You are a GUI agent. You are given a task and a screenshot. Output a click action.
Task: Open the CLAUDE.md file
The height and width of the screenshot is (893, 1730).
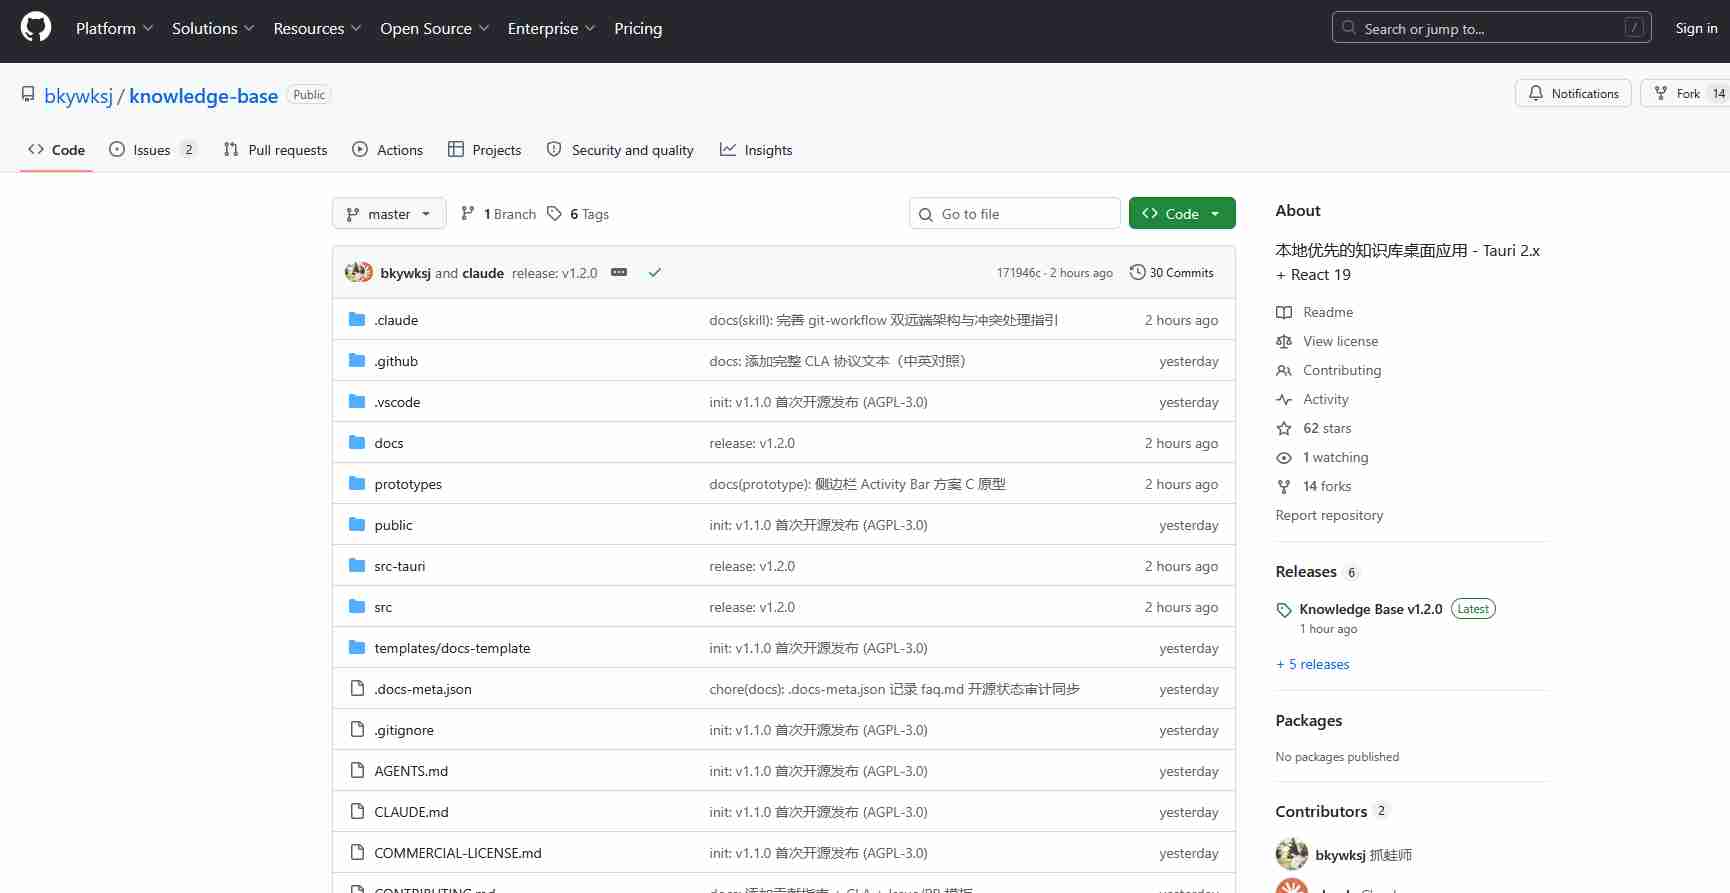tap(411, 812)
